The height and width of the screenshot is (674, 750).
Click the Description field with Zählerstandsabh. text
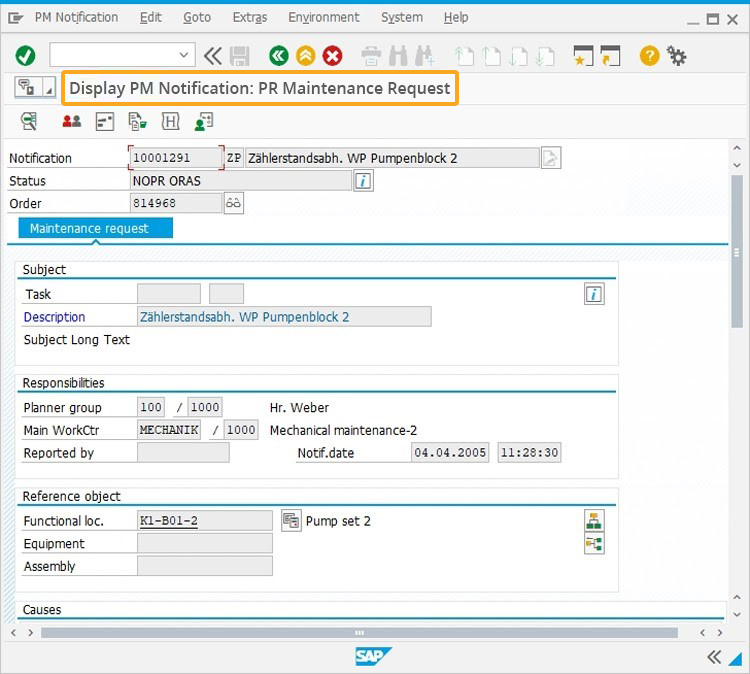(284, 317)
